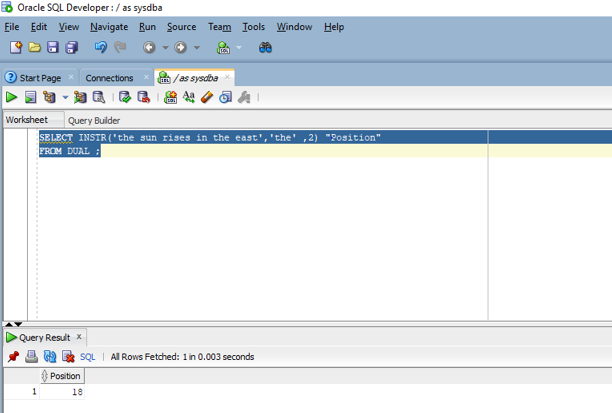This screenshot has width=612, height=413.
Task: Click the Run Script icon
Action: coord(30,97)
